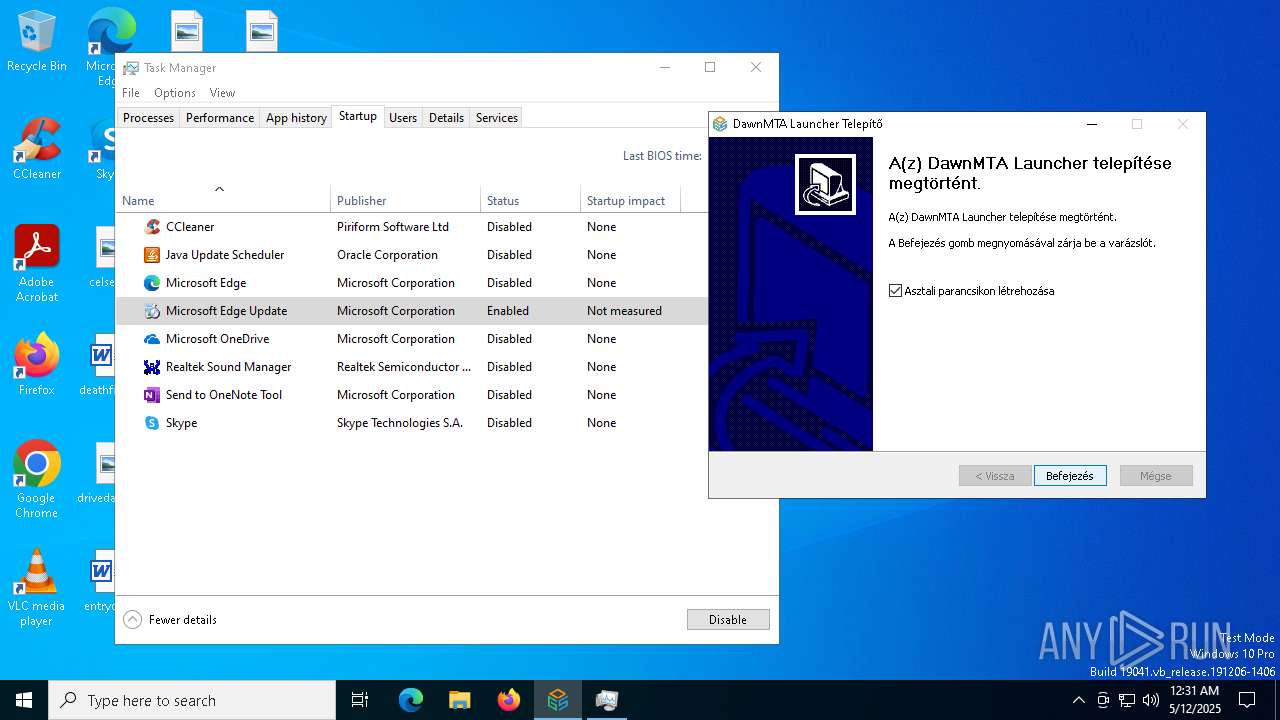
Task: Open the File menu in Task Manager
Action: coord(131,93)
